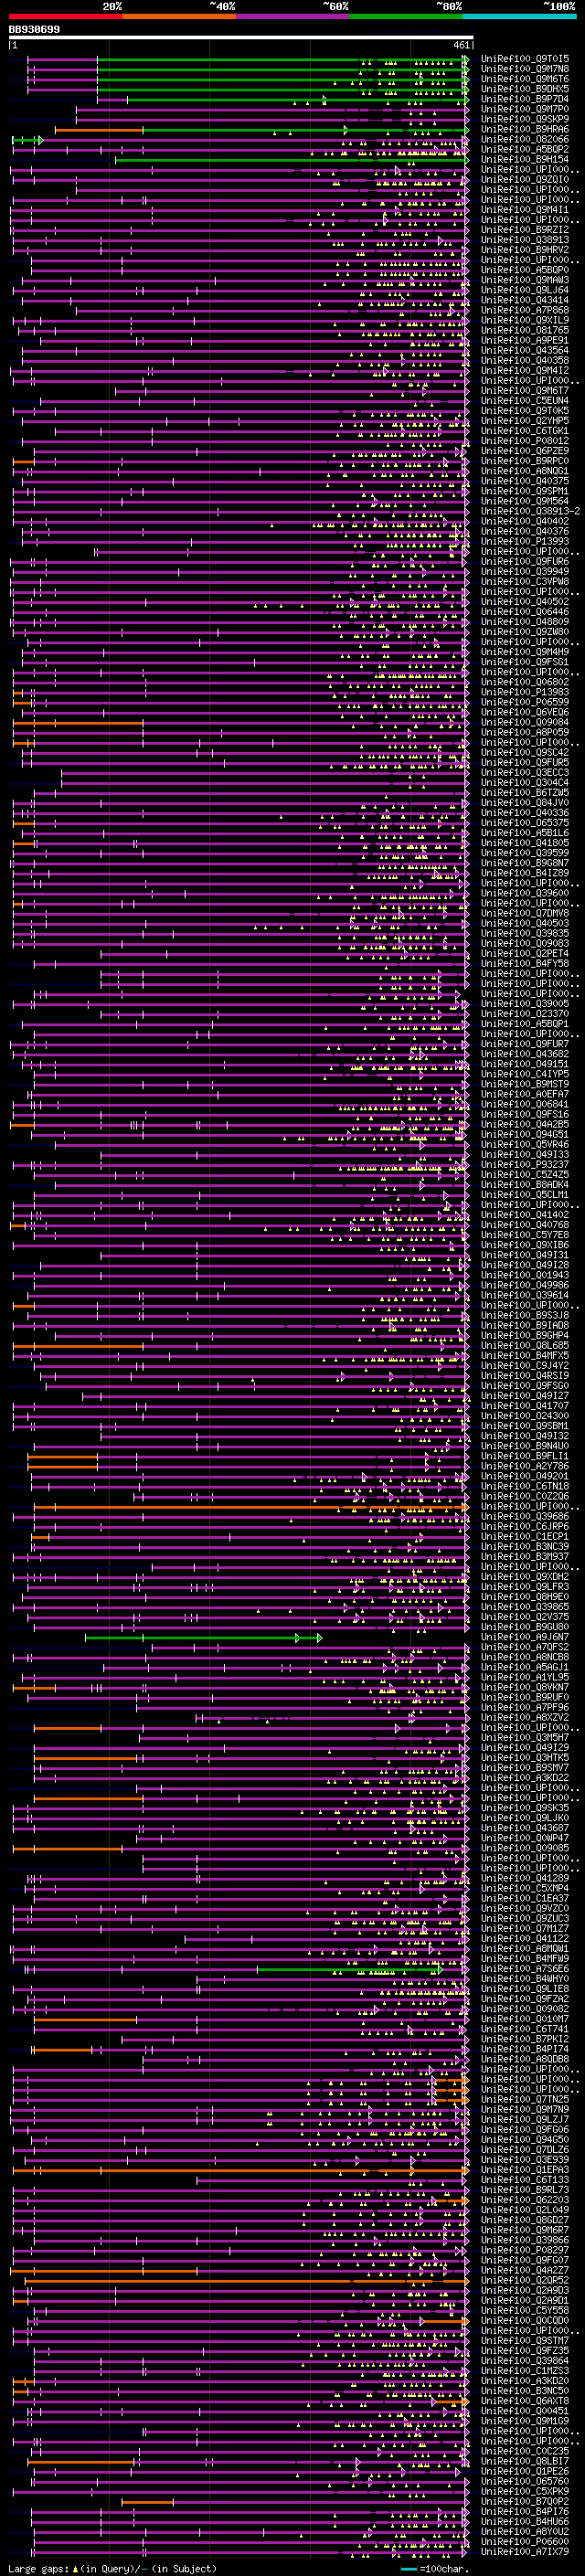Select hit UniRef100_Q9XIL9
Viewport: 585px width, 2576px height.
525,320
